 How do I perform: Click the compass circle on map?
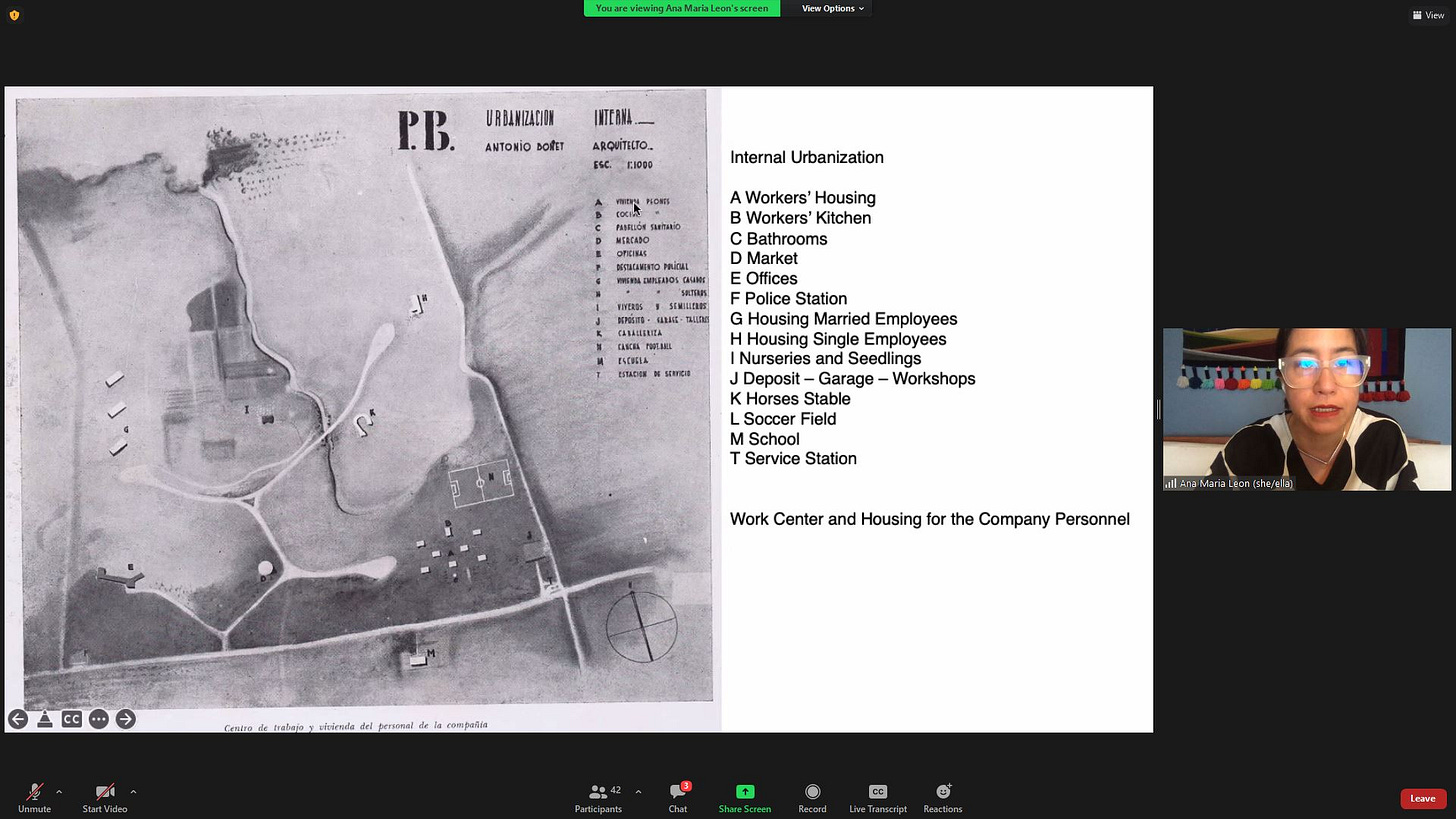pyautogui.click(x=641, y=625)
